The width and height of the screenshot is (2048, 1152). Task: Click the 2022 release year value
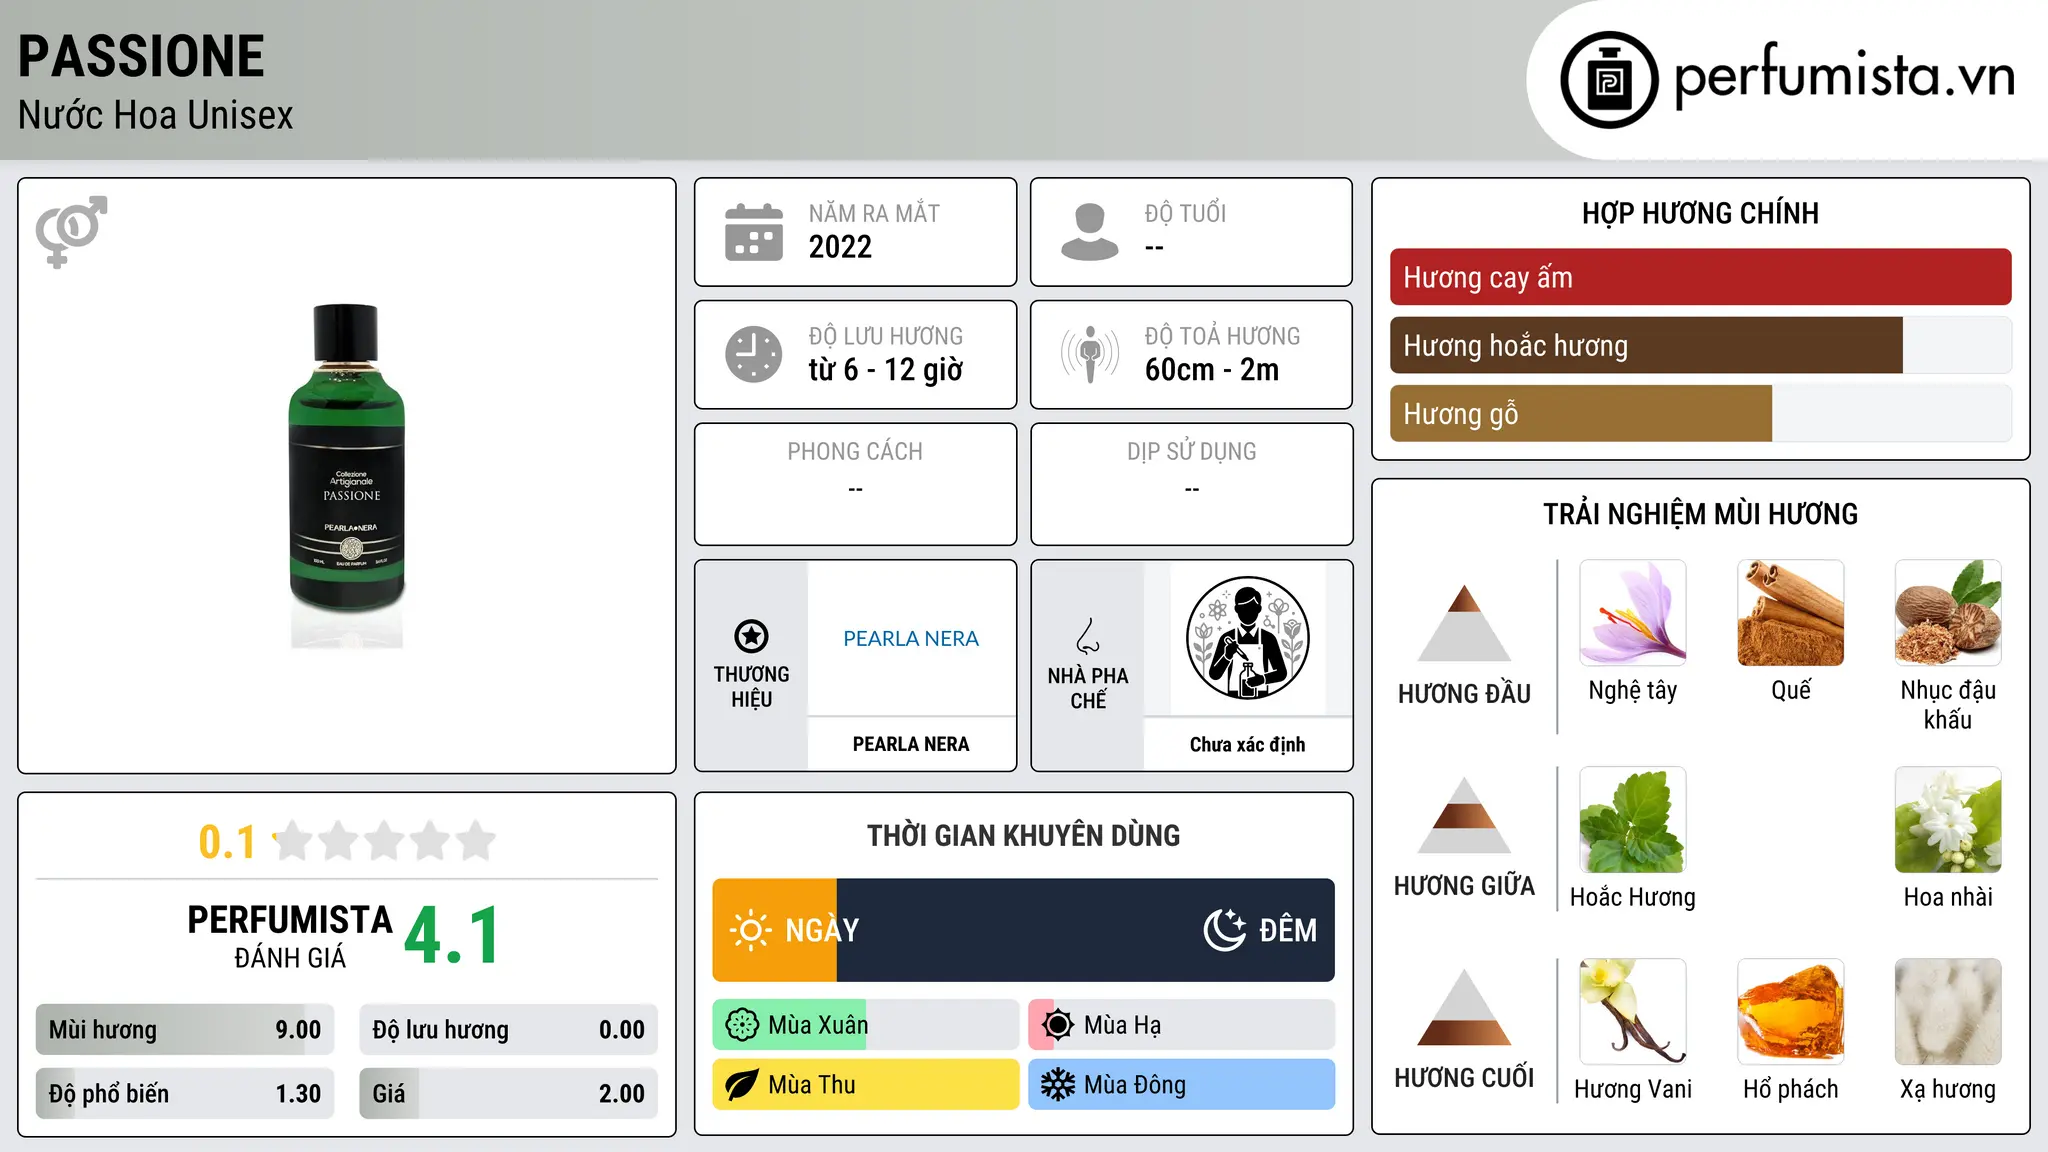point(840,247)
